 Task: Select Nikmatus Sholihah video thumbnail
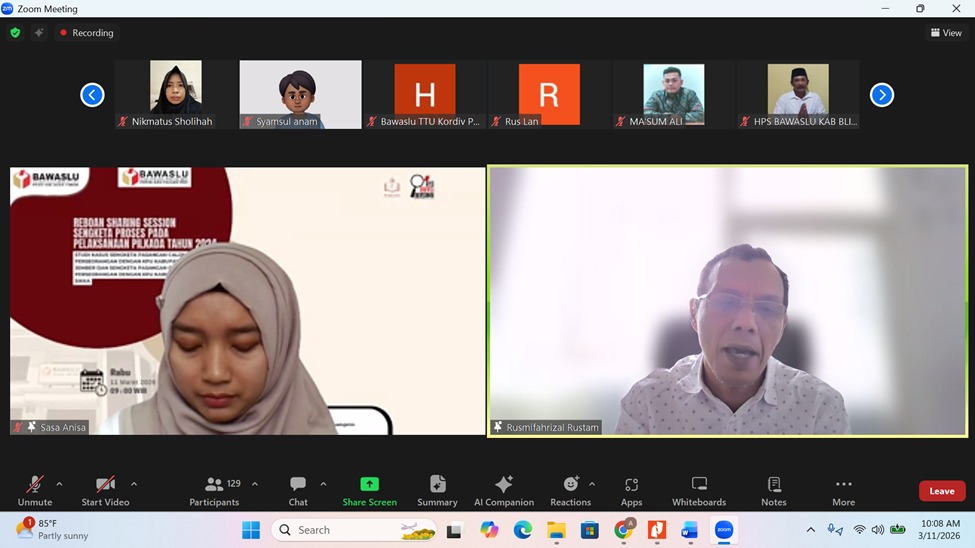[175, 94]
